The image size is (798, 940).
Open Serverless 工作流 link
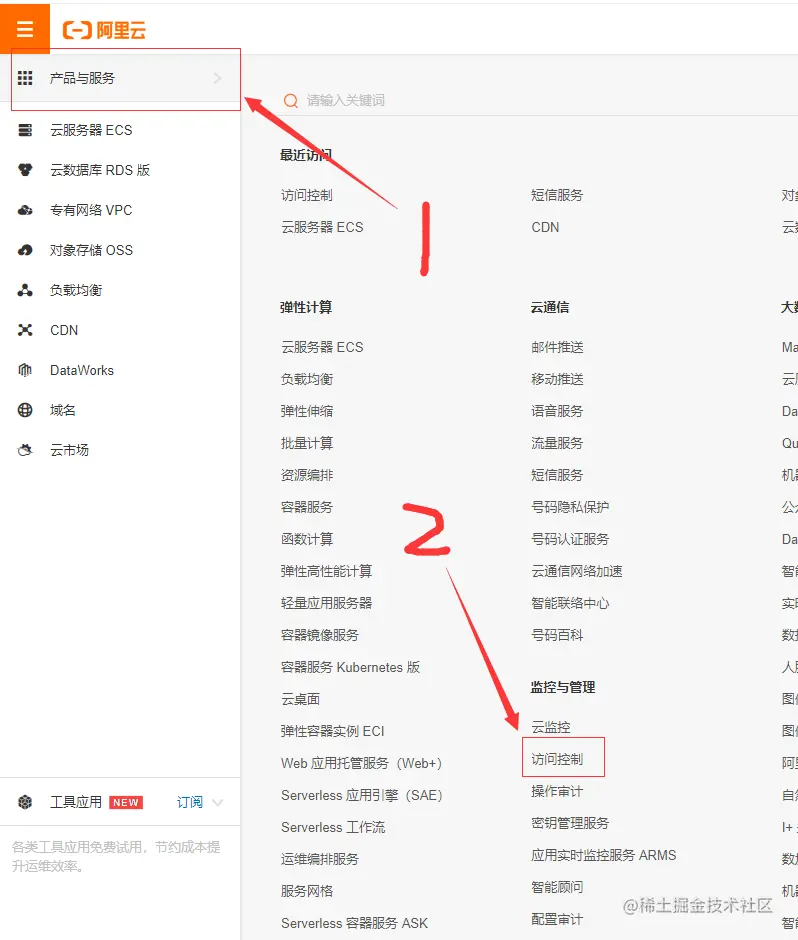tap(333, 827)
